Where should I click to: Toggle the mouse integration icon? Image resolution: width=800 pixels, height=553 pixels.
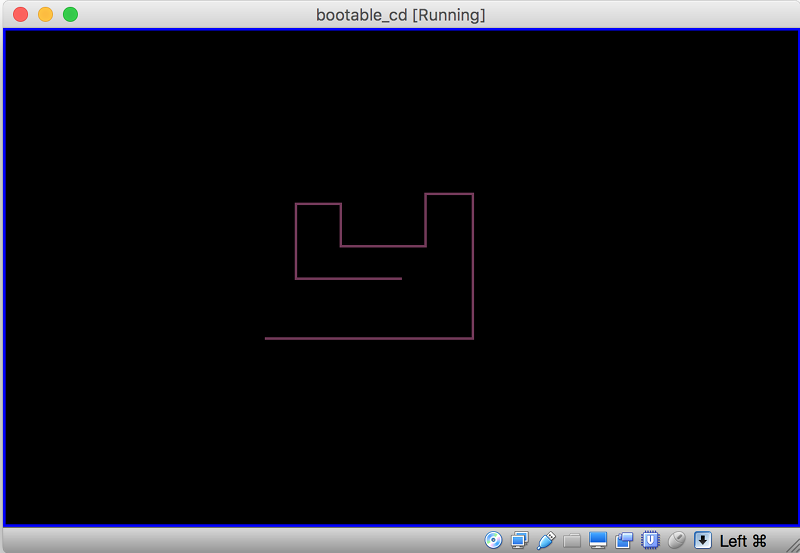(x=677, y=541)
